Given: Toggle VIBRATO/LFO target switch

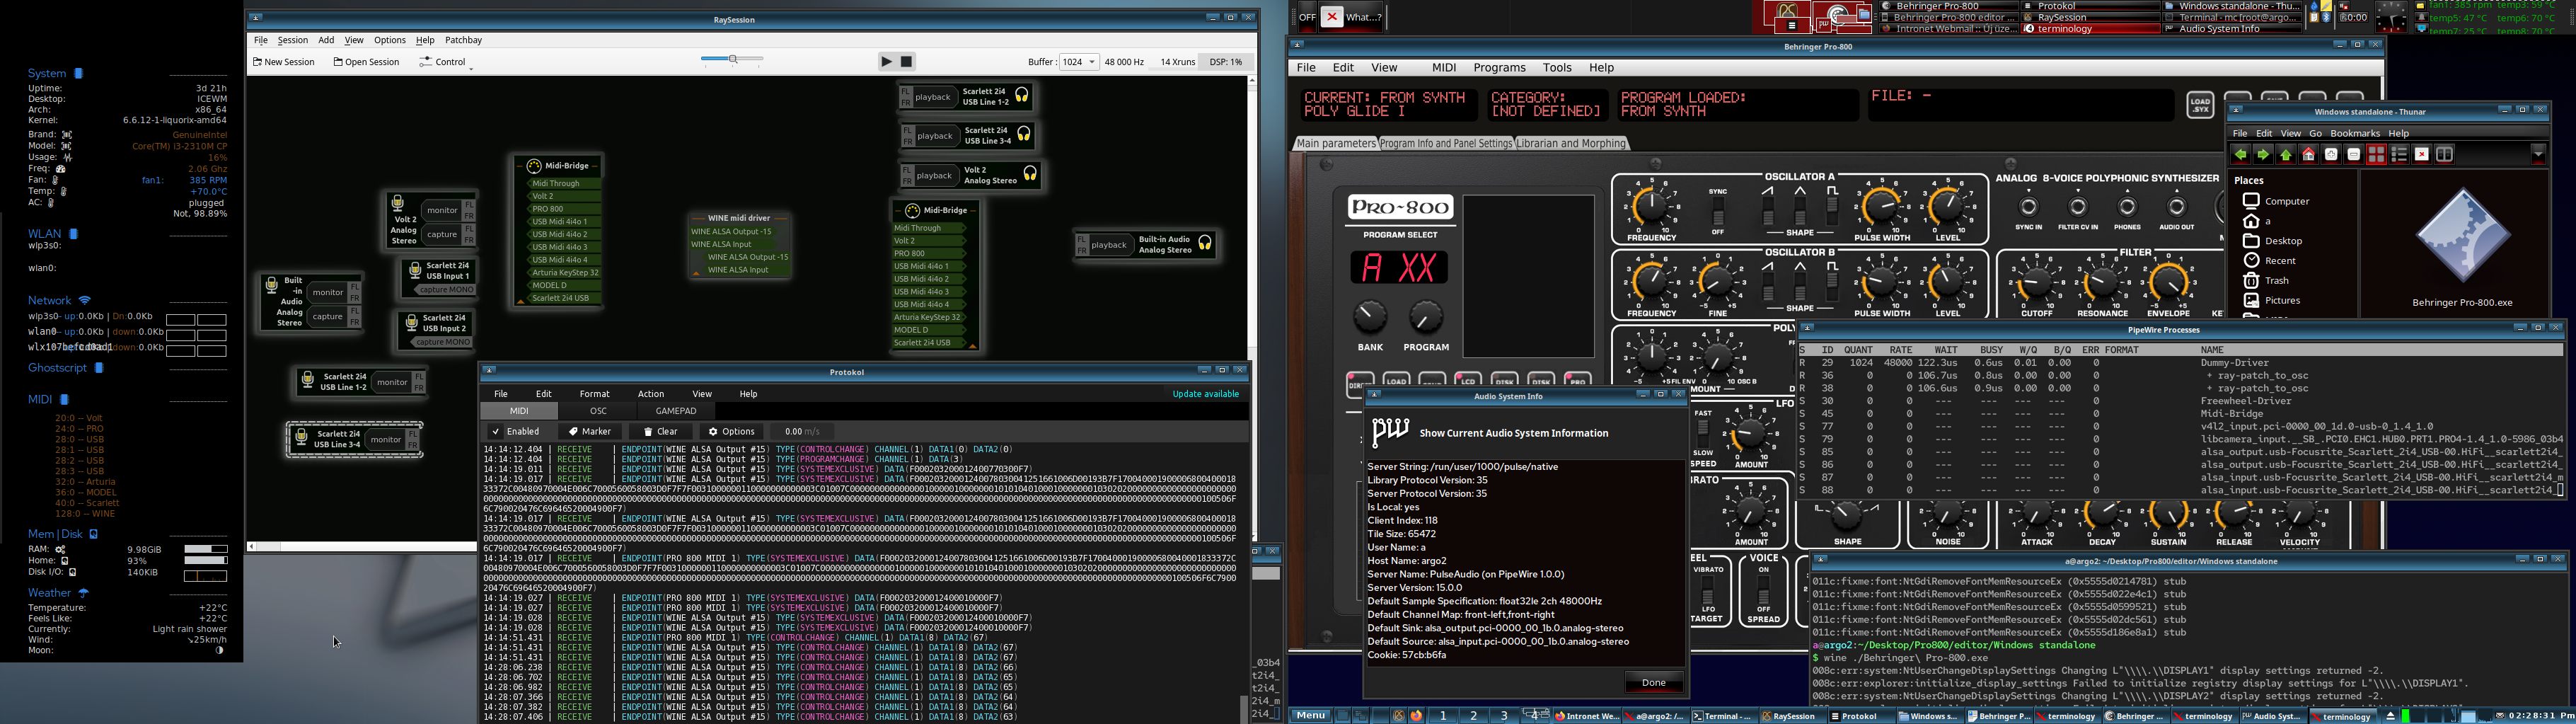Looking at the screenshot, I should coord(1708,589).
